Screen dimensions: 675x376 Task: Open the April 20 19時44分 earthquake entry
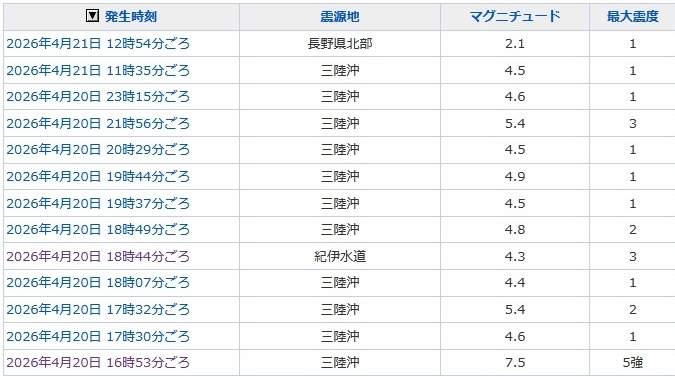[98, 177]
